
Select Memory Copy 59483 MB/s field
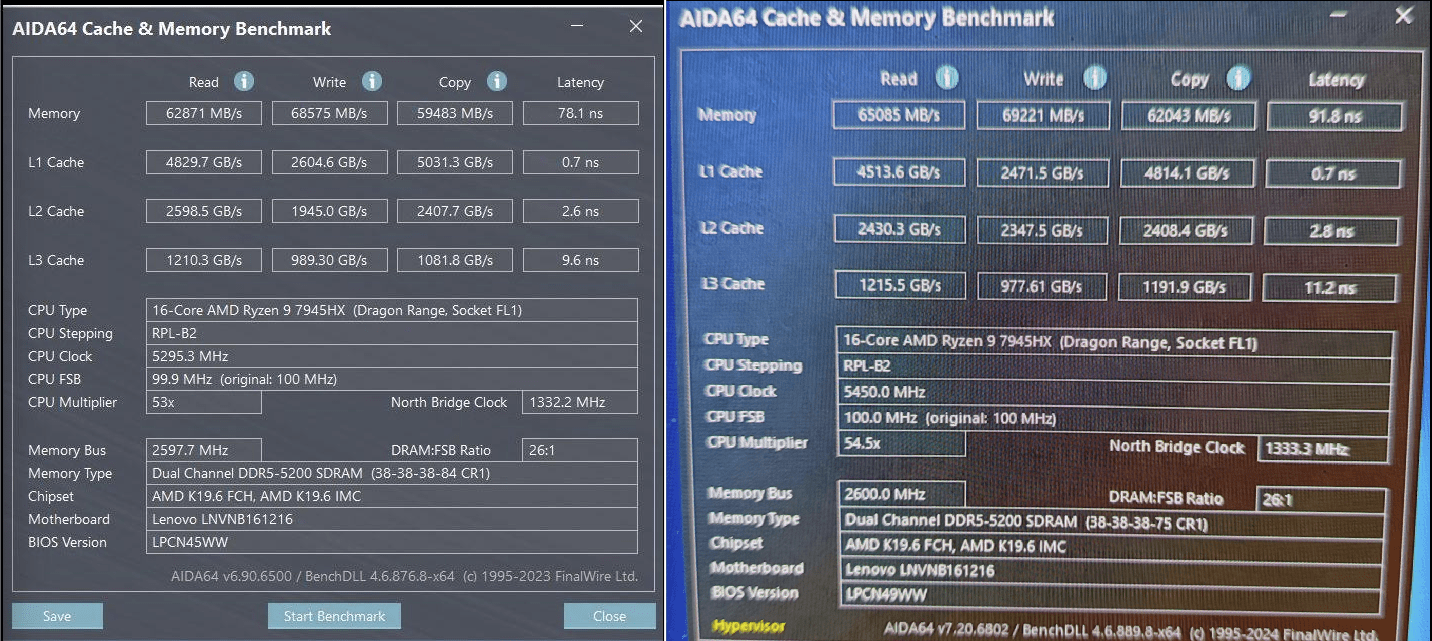click(455, 113)
